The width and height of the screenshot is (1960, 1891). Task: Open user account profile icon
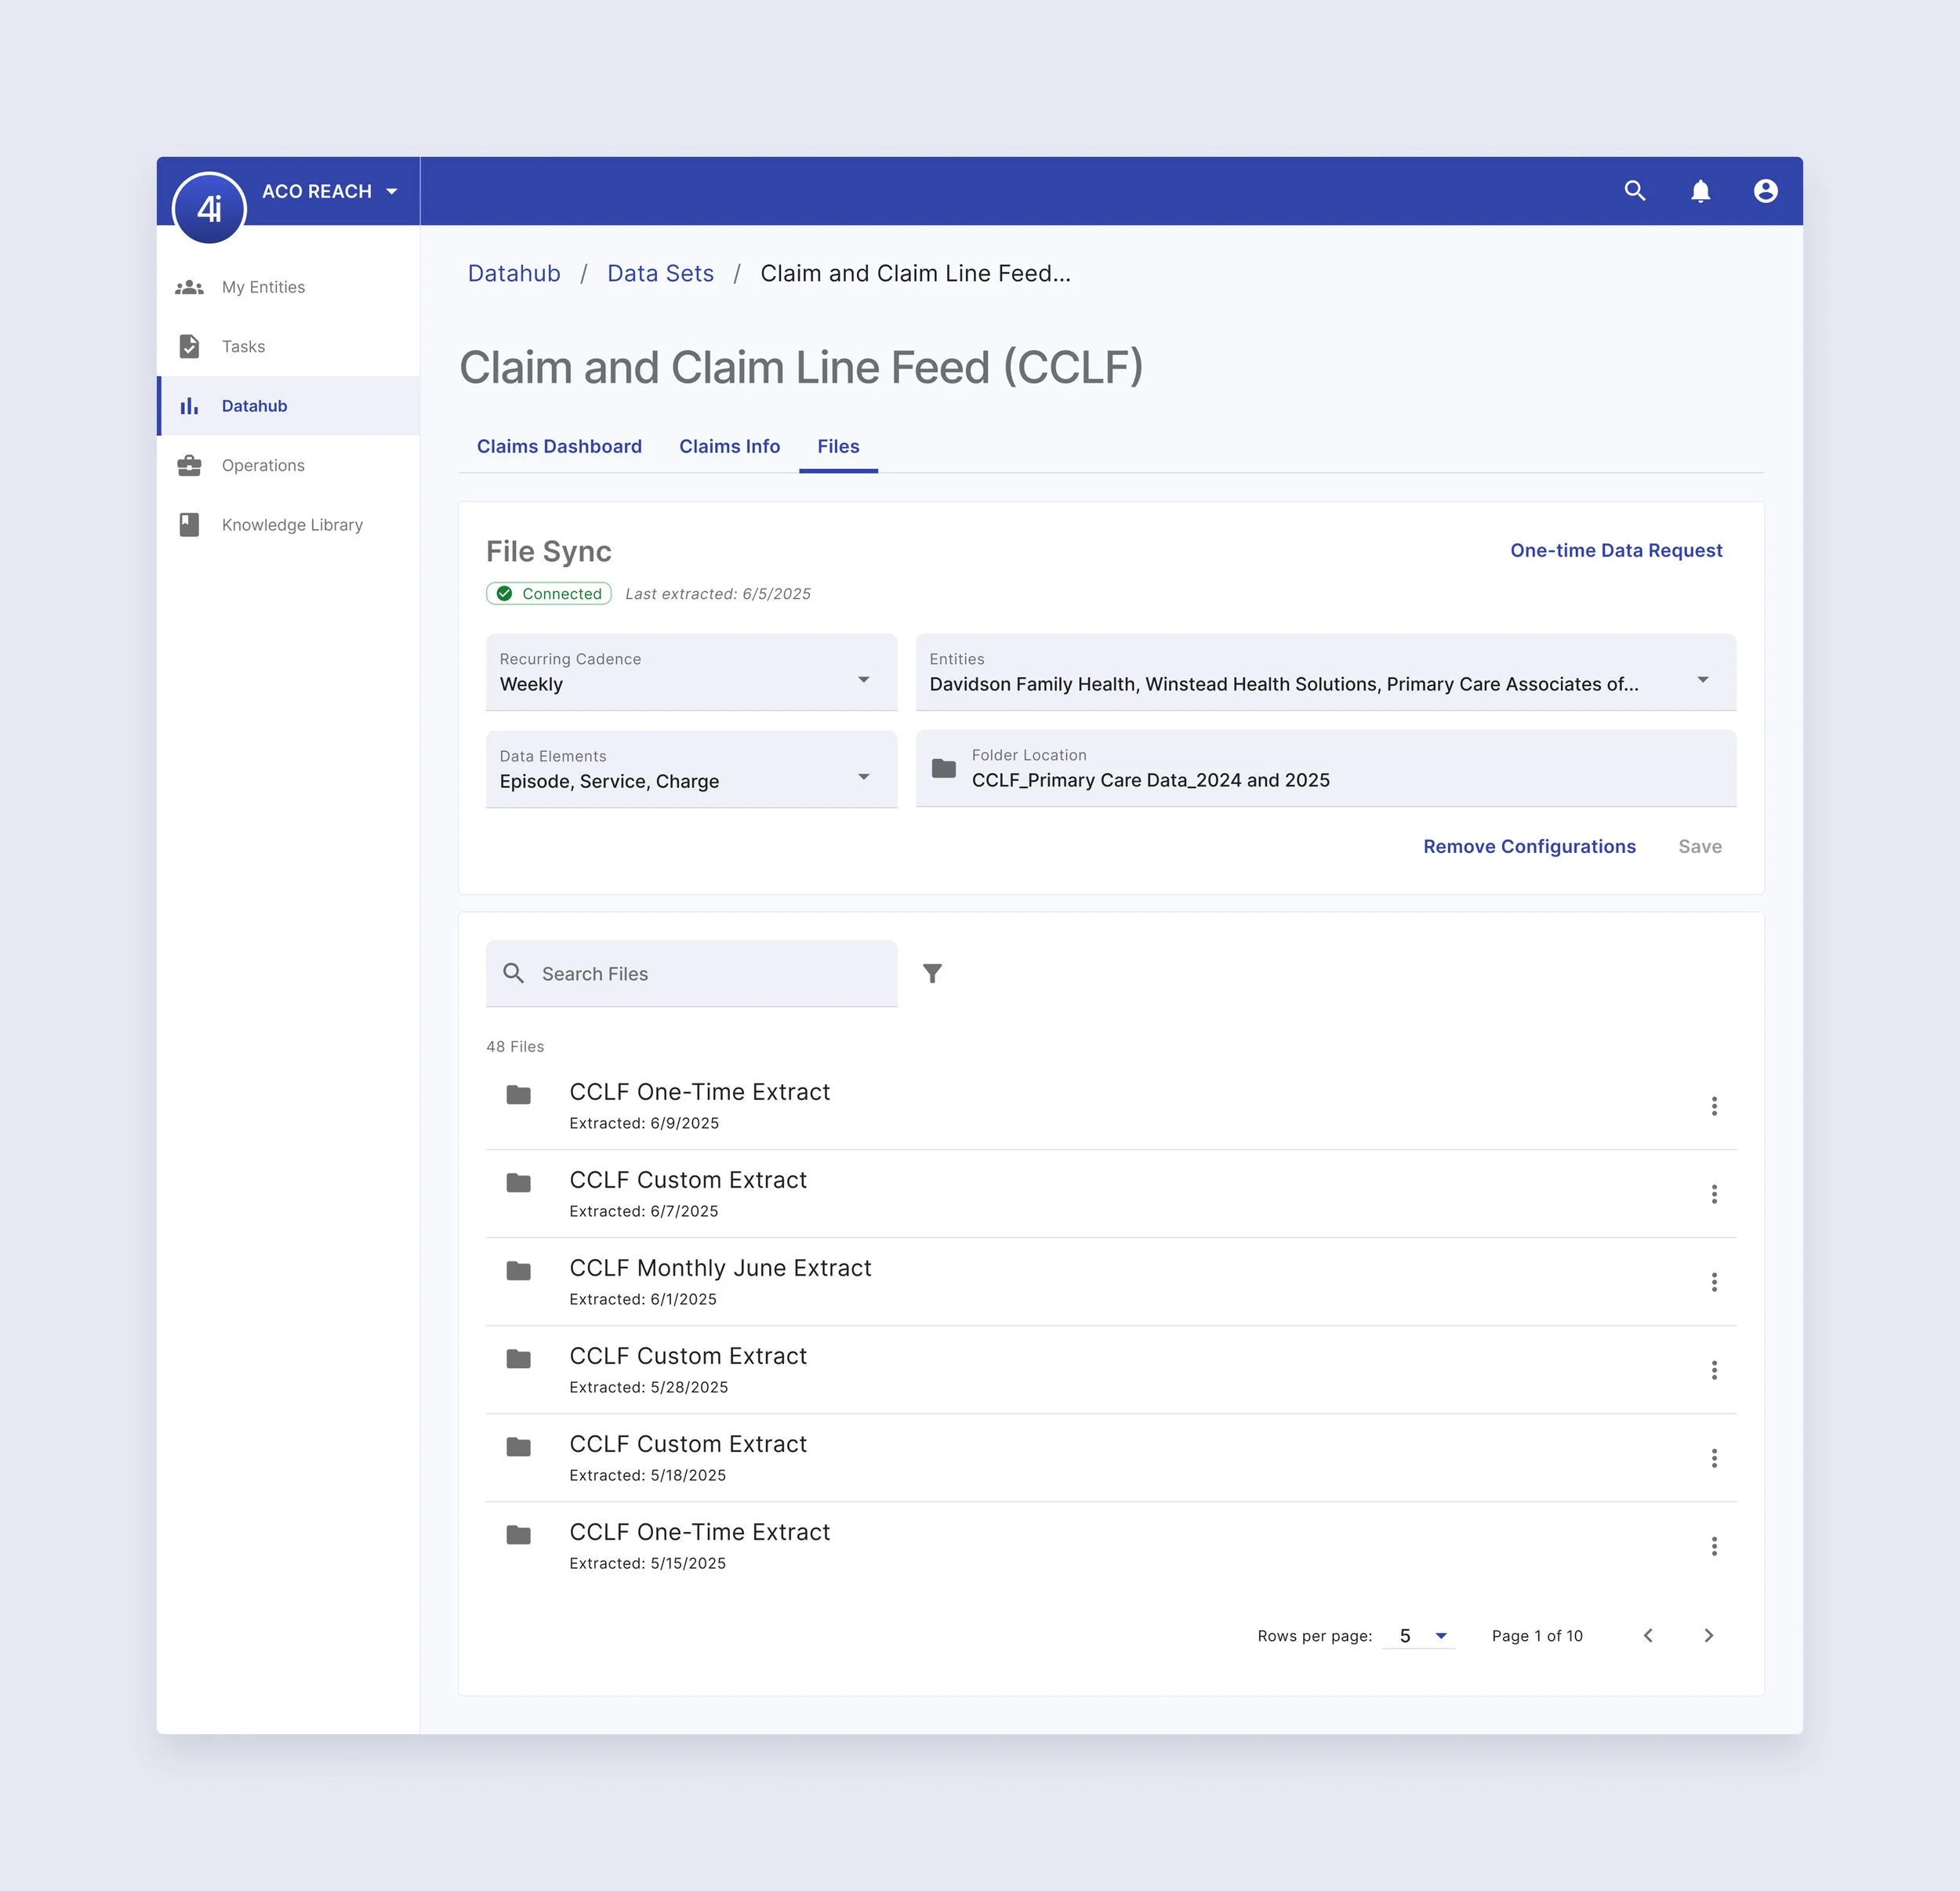[1765, 191]
